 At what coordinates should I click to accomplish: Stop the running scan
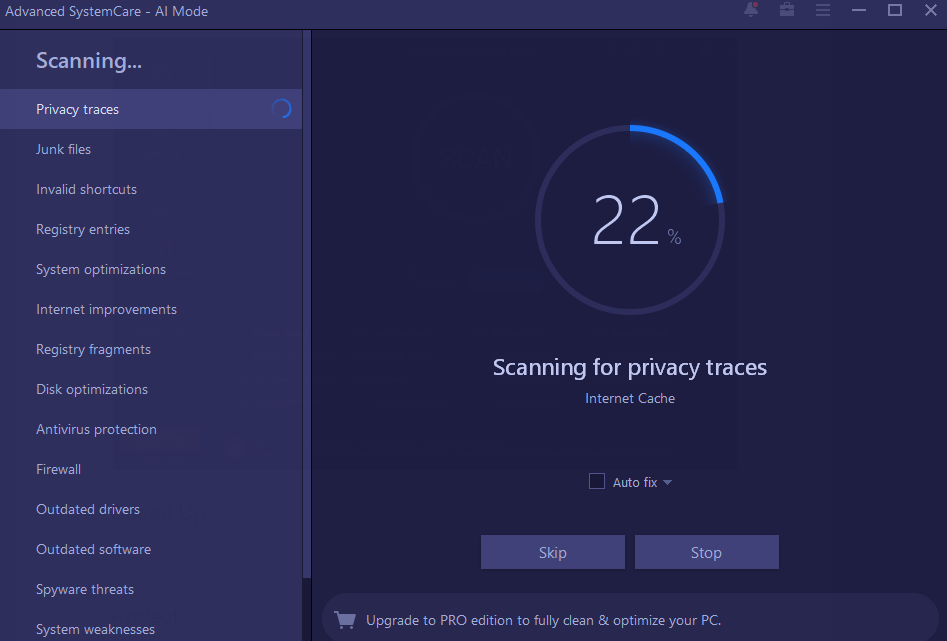click(707, 552)
